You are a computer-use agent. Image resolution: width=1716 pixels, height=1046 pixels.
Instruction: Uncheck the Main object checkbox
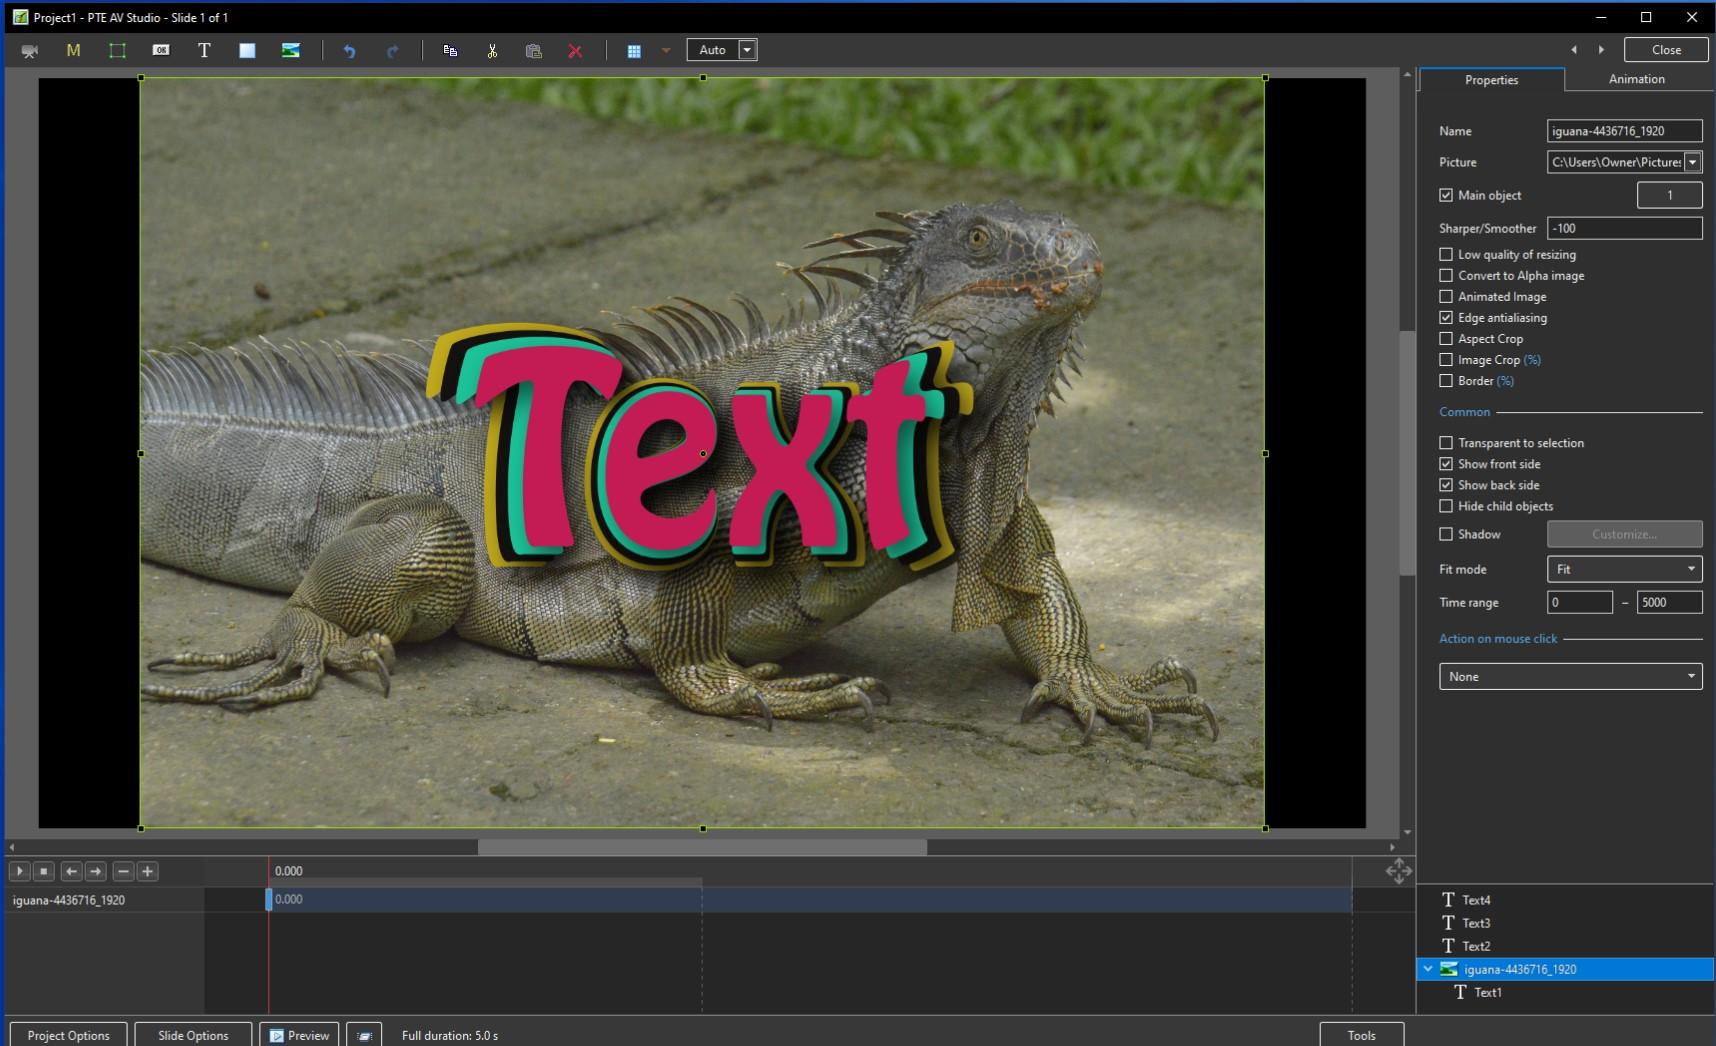click(1446, 195)
